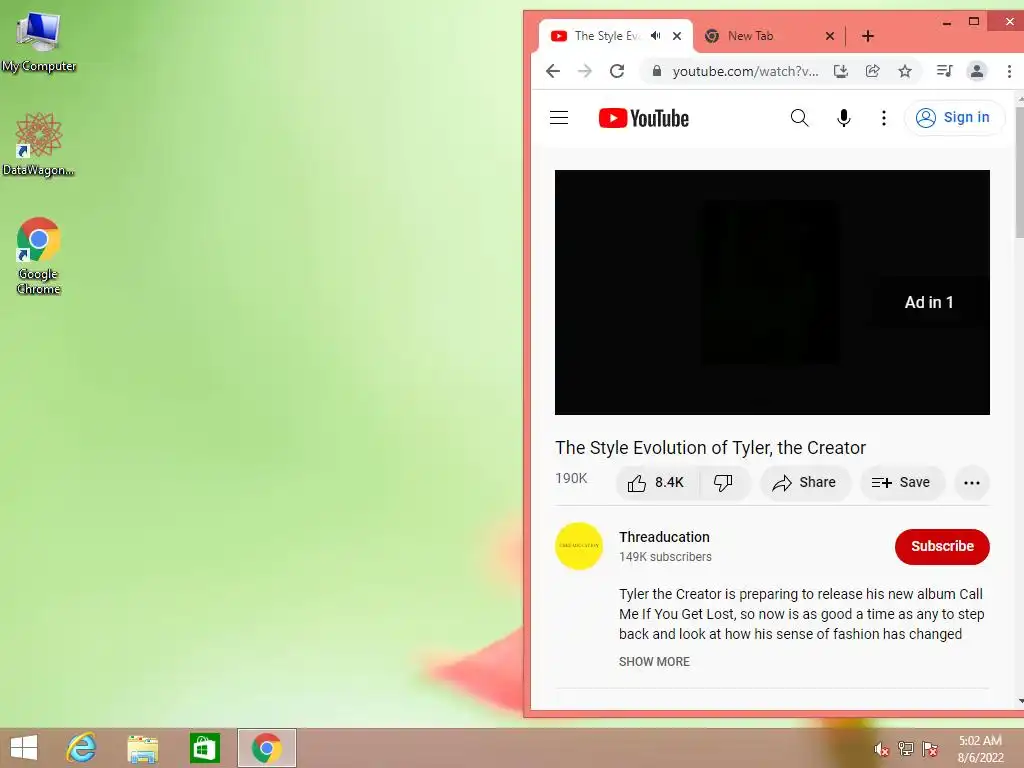Open Action Center flag icon

pos(929,748)
